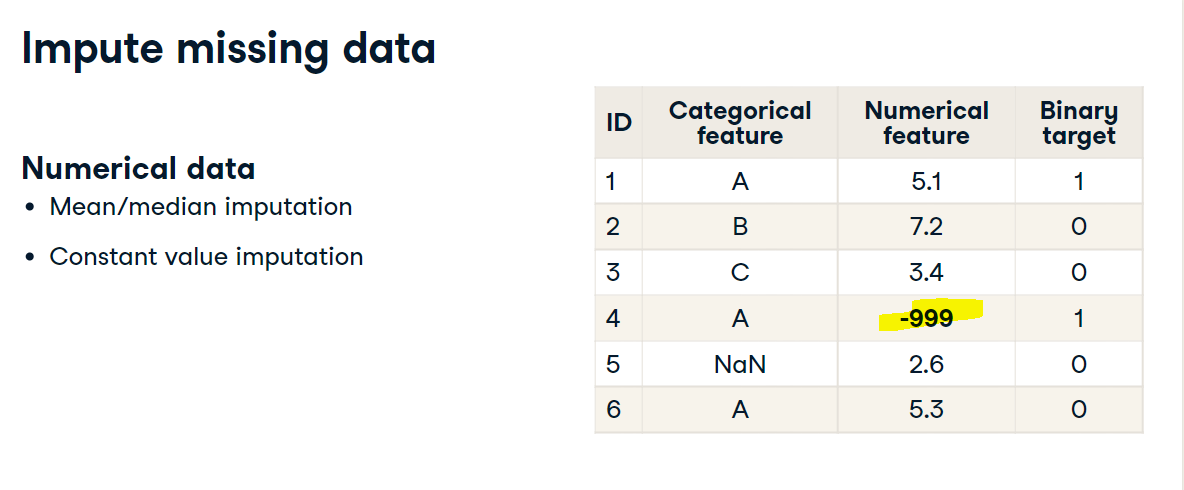Click the binary target value in row 4
The height and width of the screenshot is (490, 1184).
coord(1078,319)
